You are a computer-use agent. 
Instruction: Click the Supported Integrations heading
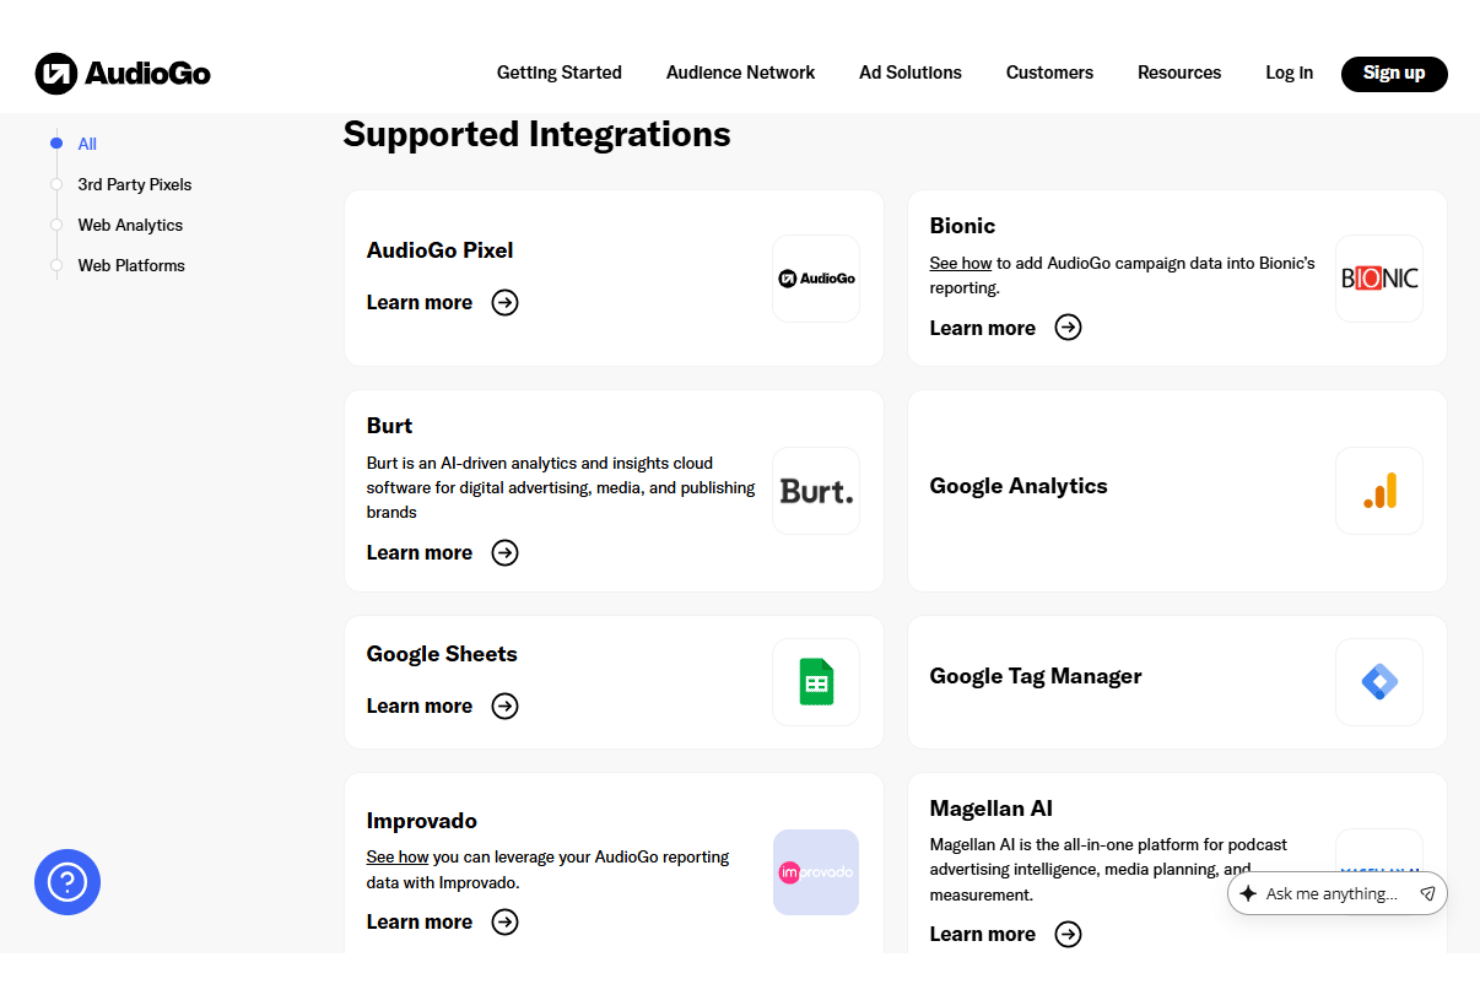[537, 135]
